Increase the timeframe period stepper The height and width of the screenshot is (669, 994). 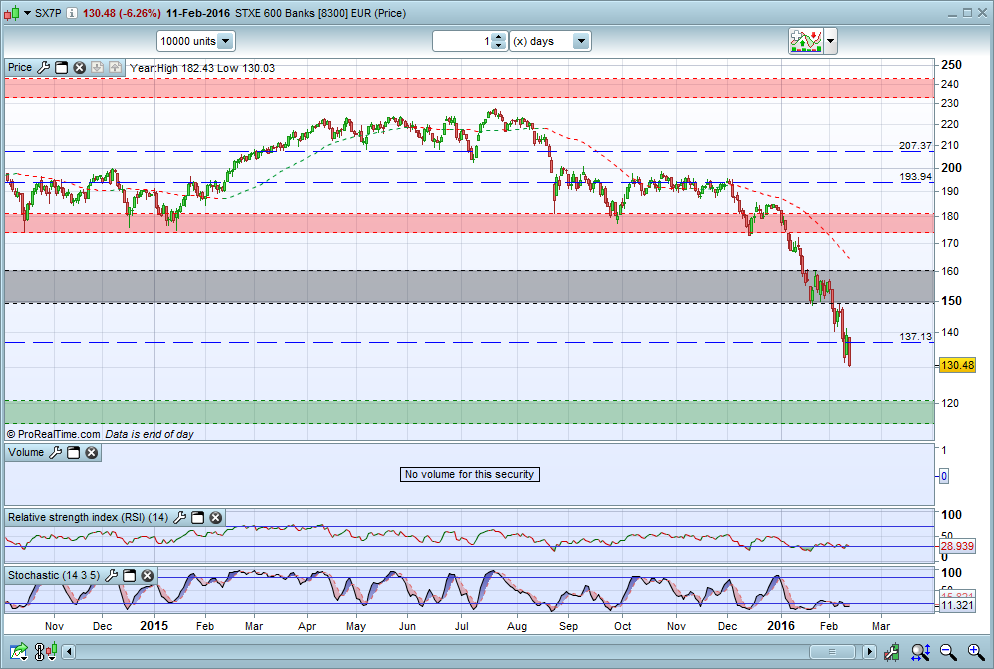click(x=498, y=37)
